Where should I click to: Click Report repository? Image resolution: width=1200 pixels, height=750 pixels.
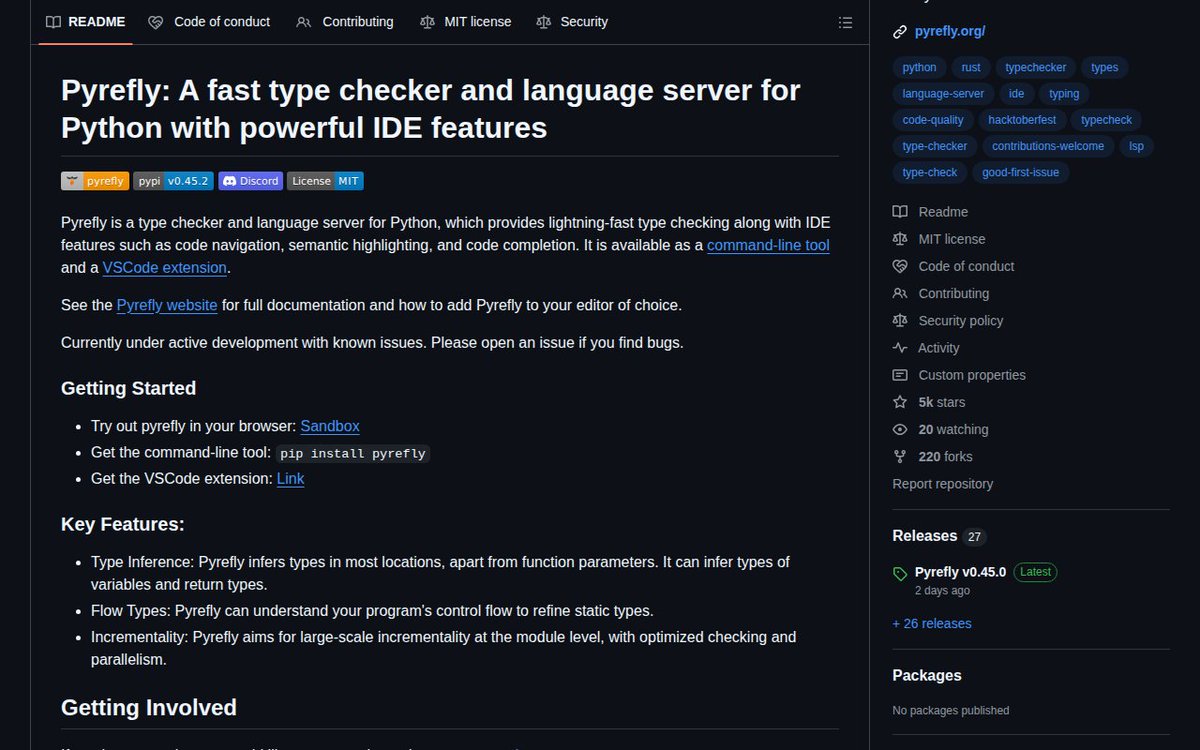pos(942,483)
